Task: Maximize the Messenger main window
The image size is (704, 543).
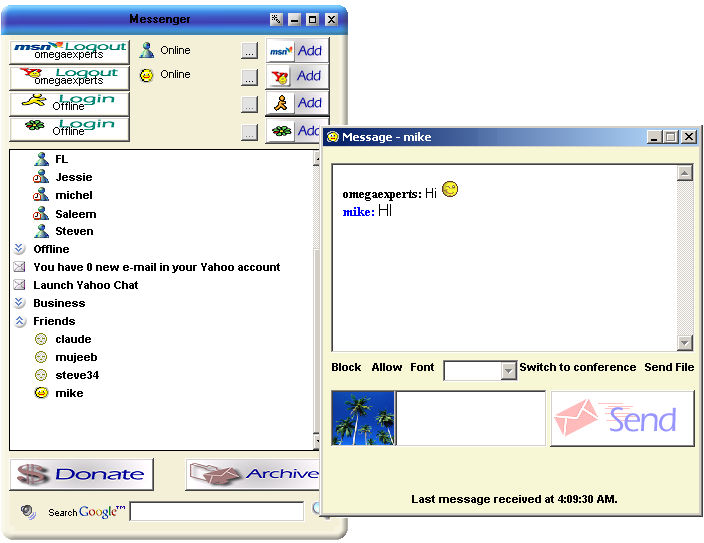Action: coord(312,19)
